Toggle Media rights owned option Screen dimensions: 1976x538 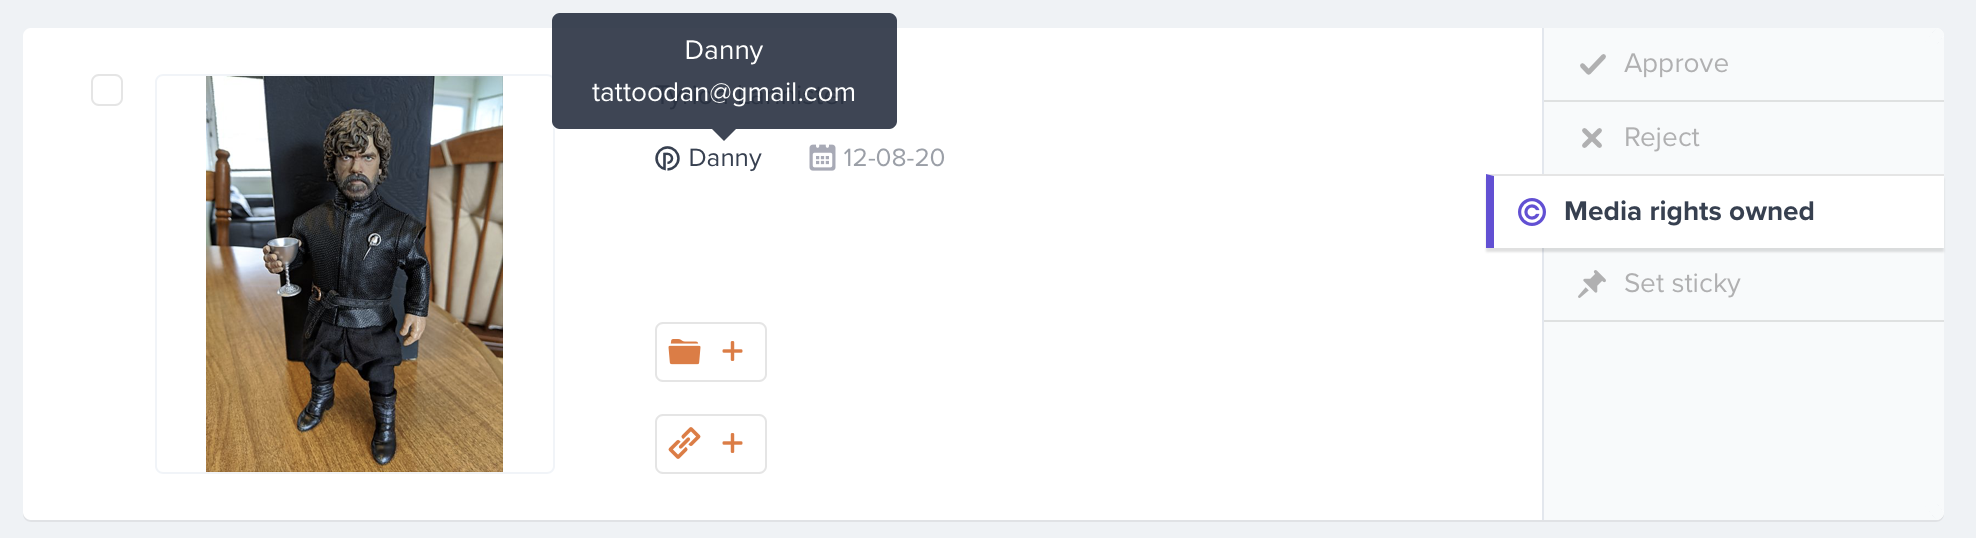tap(1715, 212)
